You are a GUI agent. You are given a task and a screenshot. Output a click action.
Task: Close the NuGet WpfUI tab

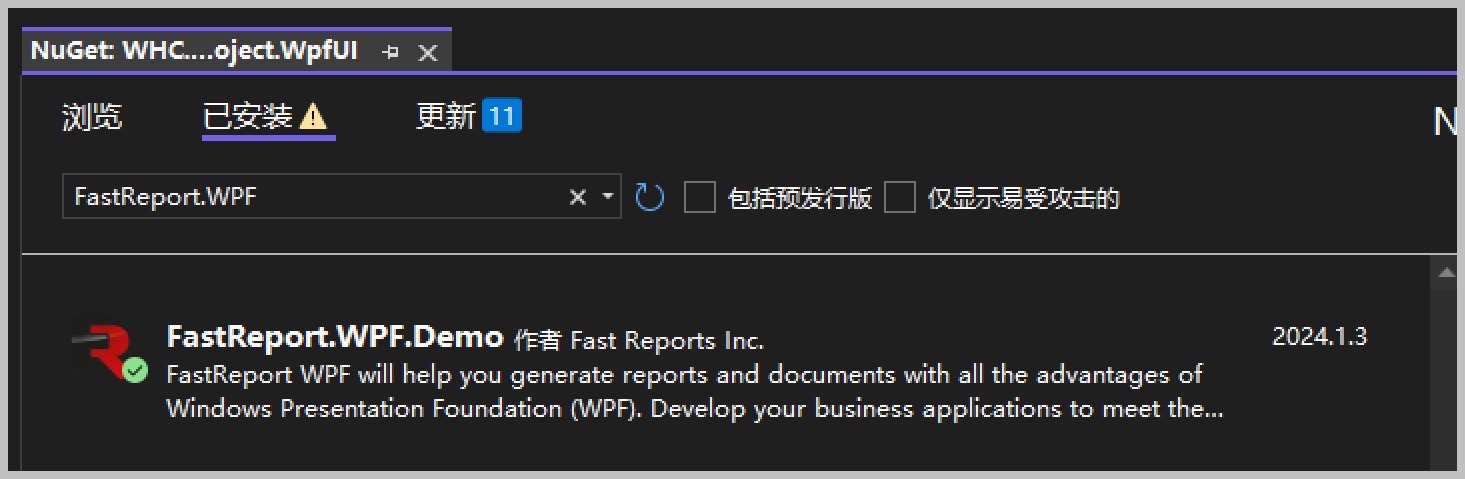pos(427,53)
